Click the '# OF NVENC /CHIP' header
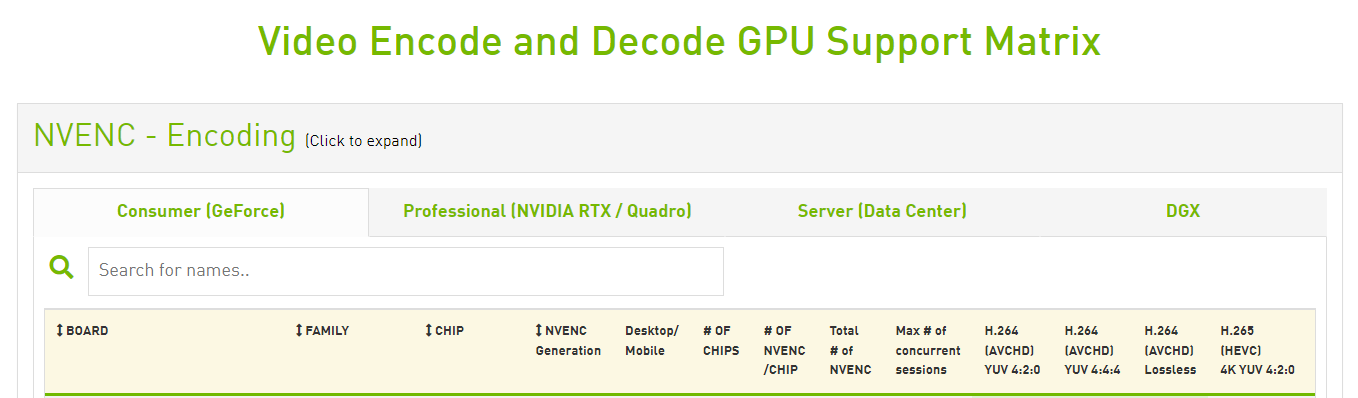Viewport: 1358px width, 398px height. [x=785, y=350]
